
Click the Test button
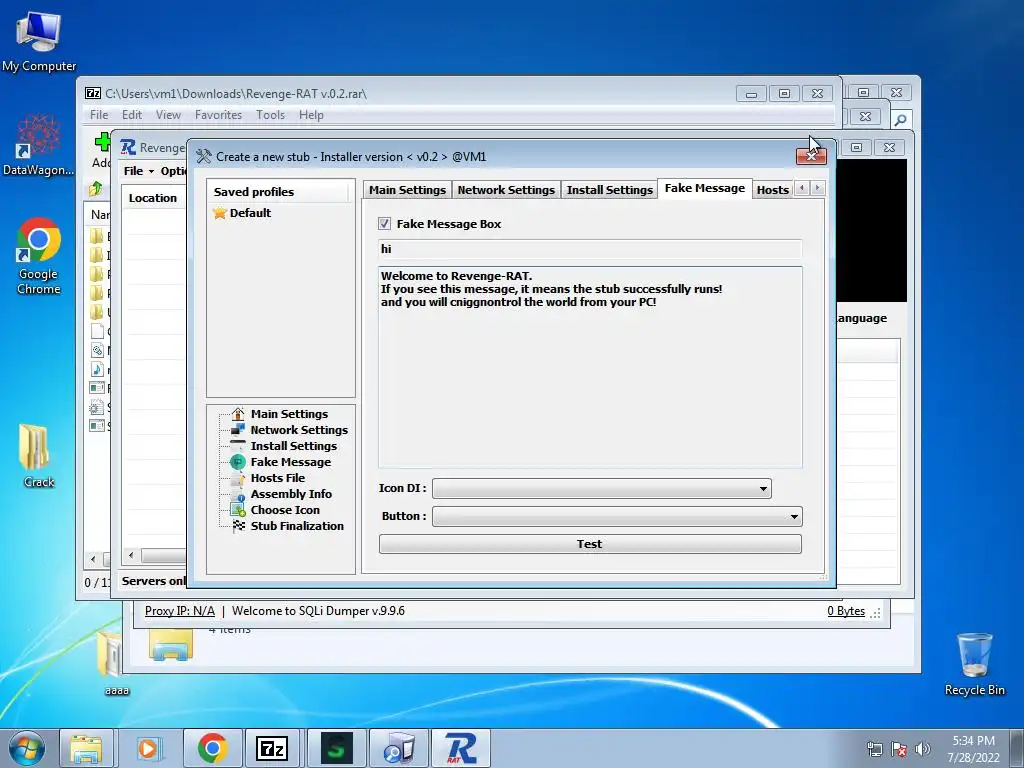pyautogui.click(x=590, y=544)
